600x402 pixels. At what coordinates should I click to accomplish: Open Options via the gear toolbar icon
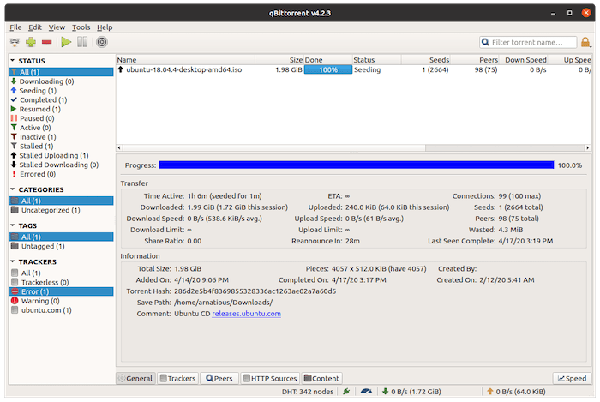click(102, 42)
